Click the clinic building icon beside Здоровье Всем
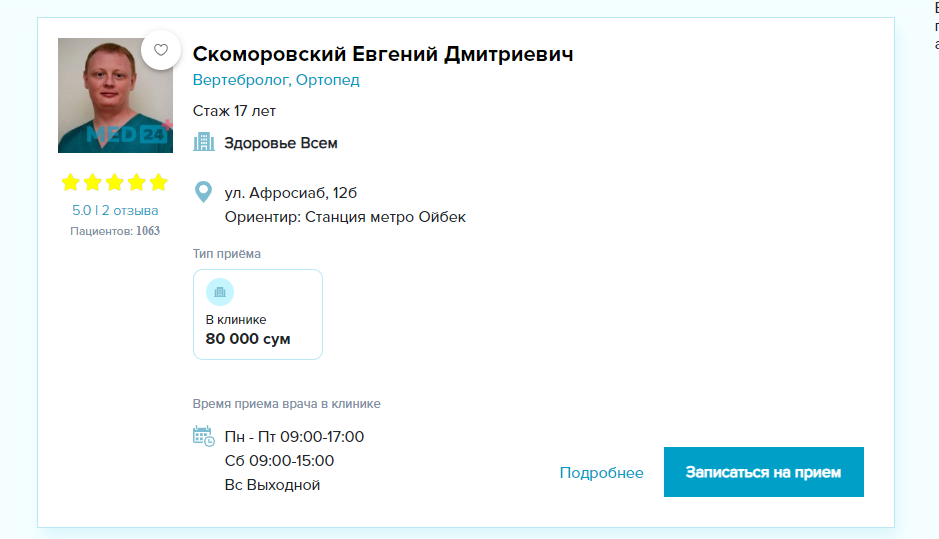939x539 pixels. [204, 143]
